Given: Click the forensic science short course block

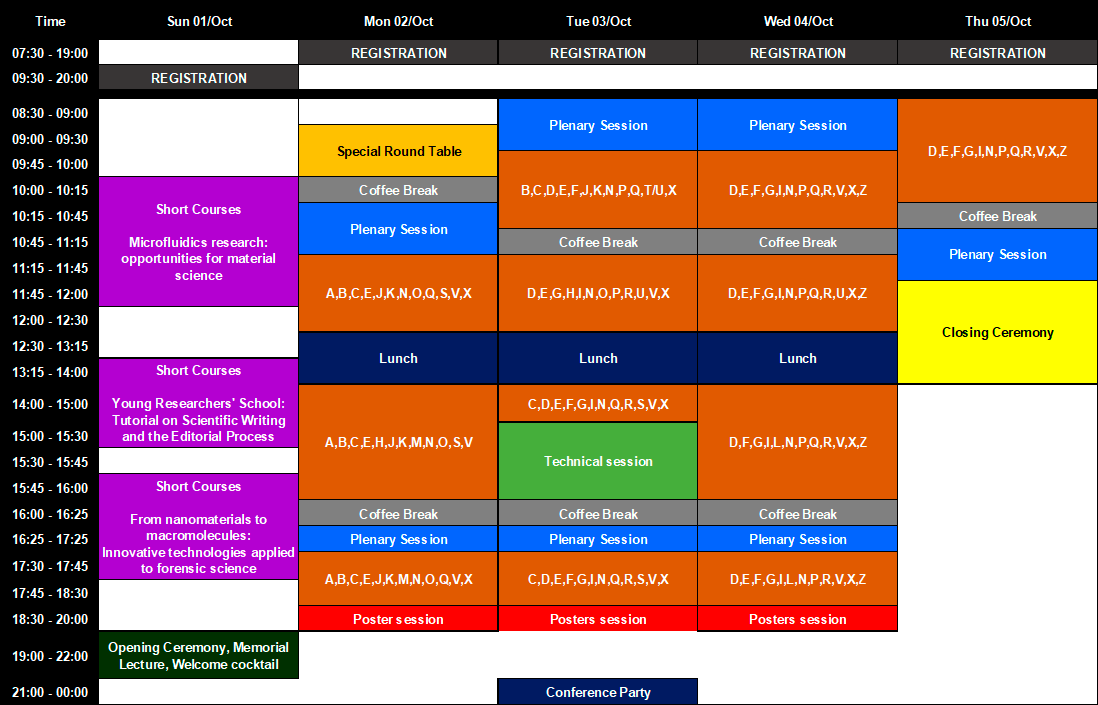Looking at the screenshot, I should pos(198,527).
